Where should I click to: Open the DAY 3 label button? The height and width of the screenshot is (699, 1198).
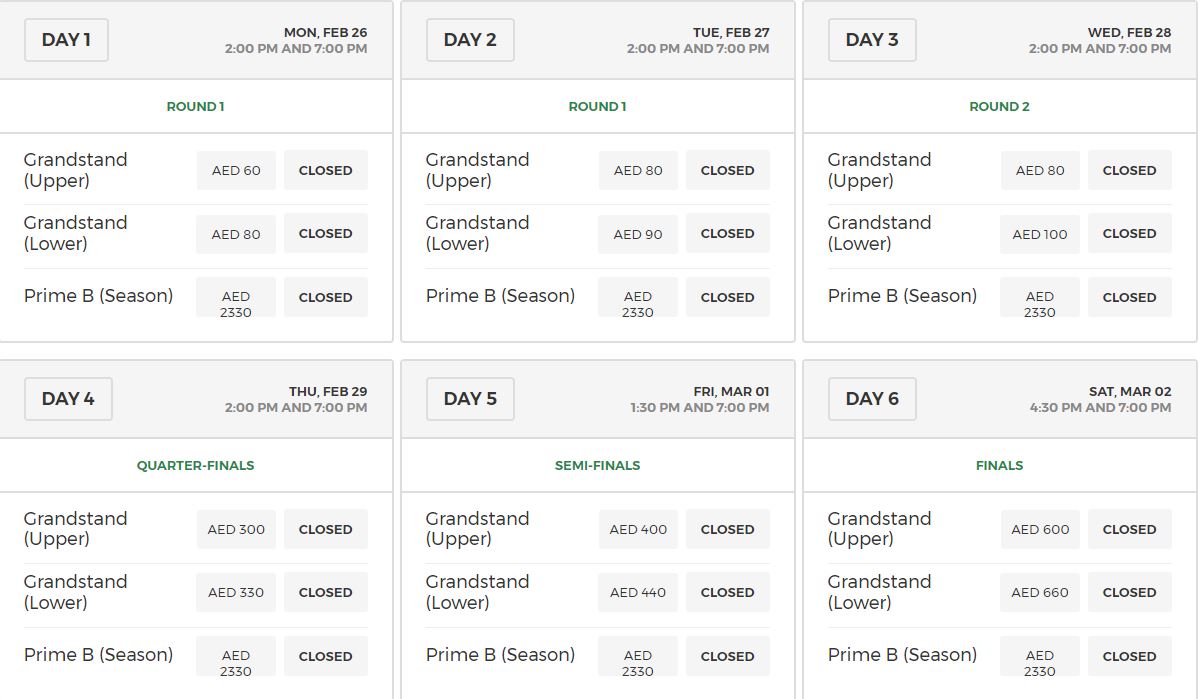(872, 40)
